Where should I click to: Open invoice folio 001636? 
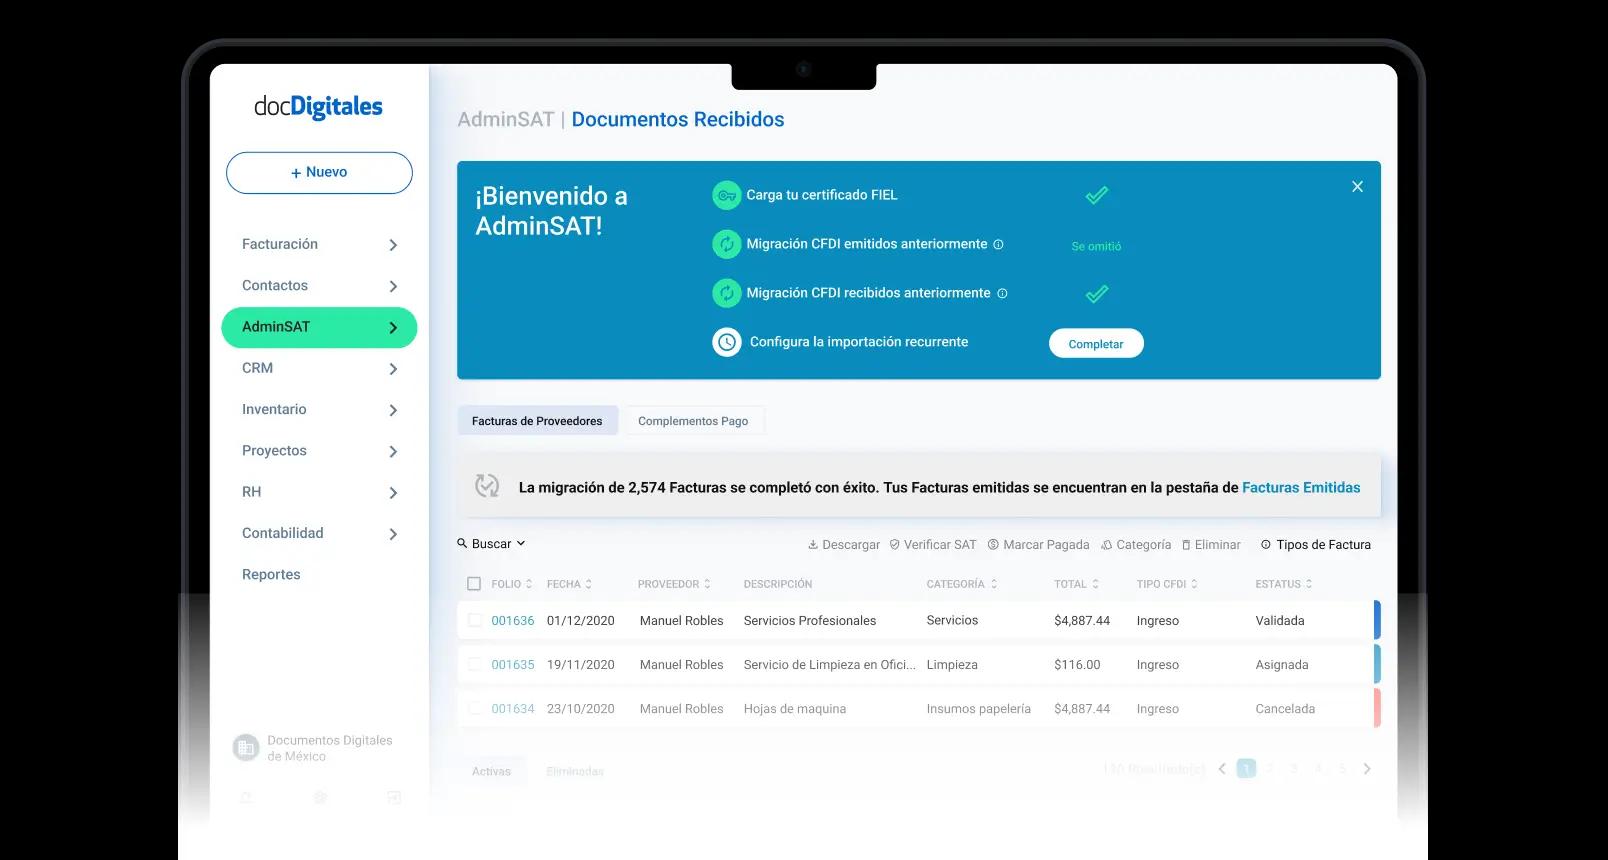tap(513, 621)
